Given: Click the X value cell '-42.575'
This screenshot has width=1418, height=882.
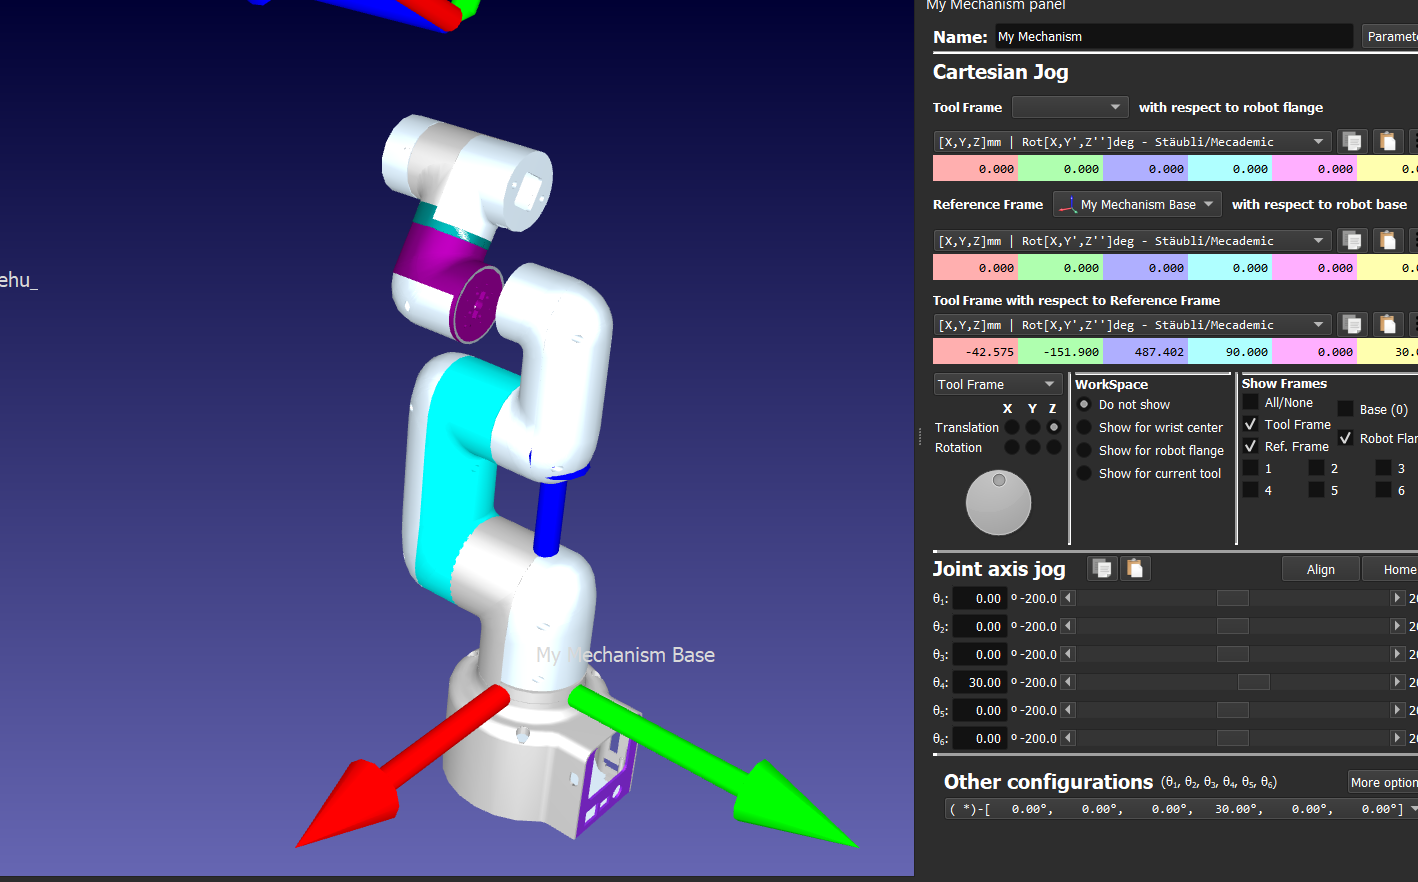Looking at the screenshot, I should pos(975,351).
